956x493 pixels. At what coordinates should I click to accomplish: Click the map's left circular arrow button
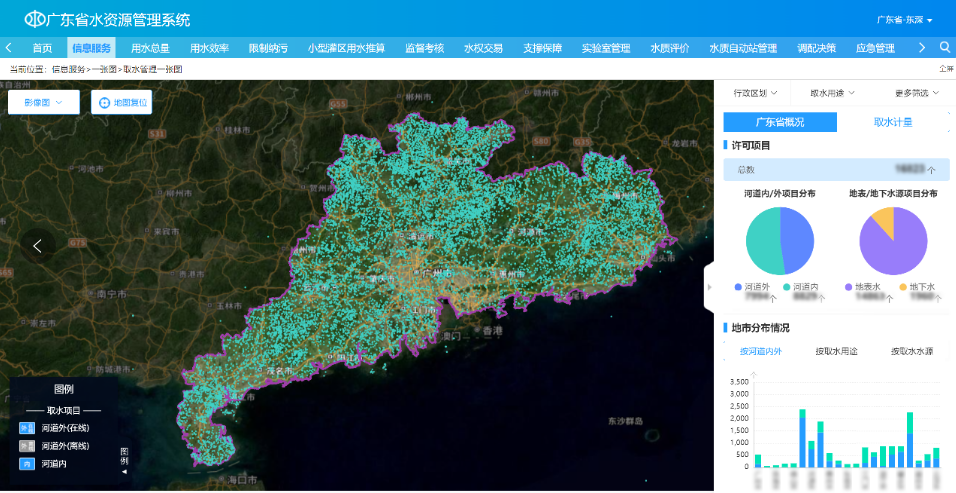(x=38, y=245)
